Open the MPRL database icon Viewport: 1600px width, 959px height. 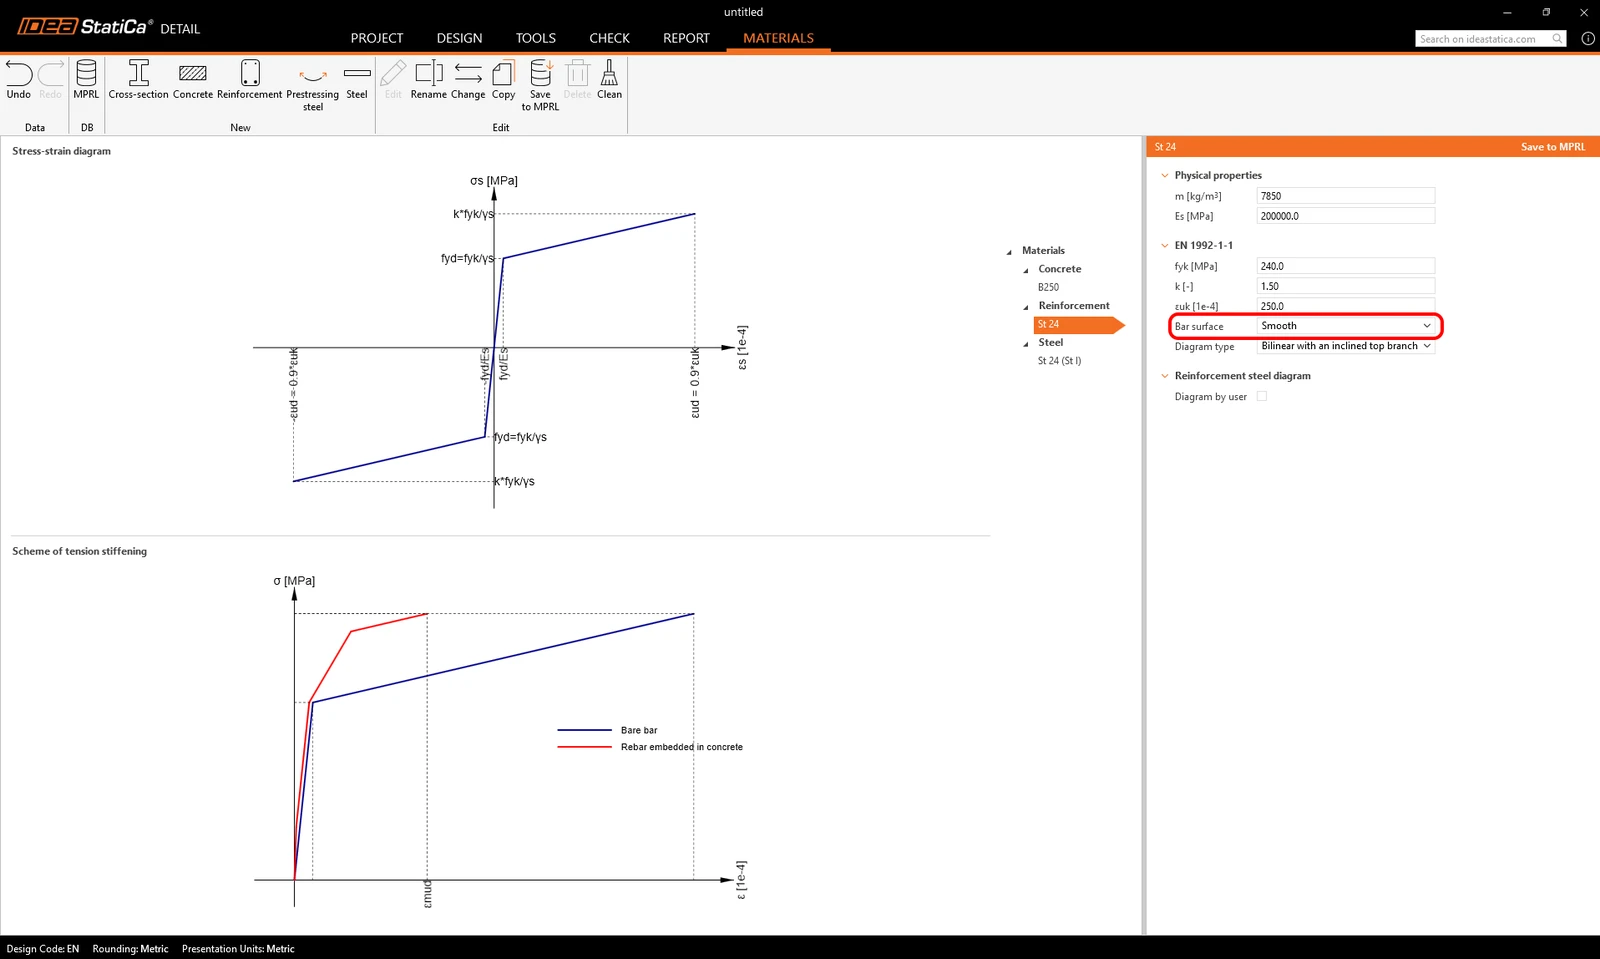coord(86,74)
